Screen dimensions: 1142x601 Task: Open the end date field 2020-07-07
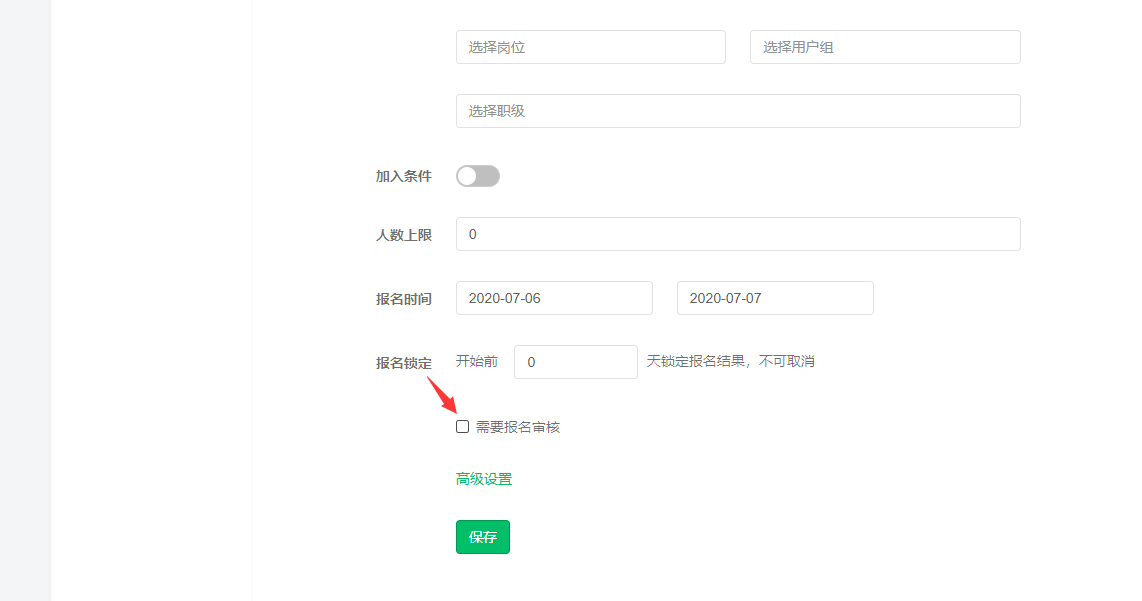[x=775, y=298]
